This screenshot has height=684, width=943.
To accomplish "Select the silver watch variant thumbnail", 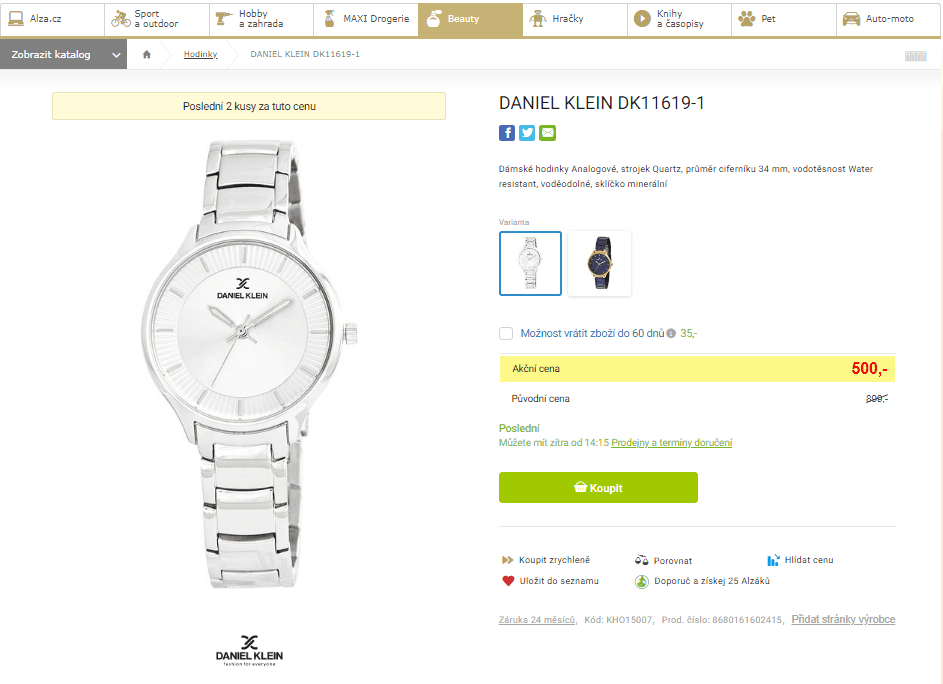I will pos(530,264).
